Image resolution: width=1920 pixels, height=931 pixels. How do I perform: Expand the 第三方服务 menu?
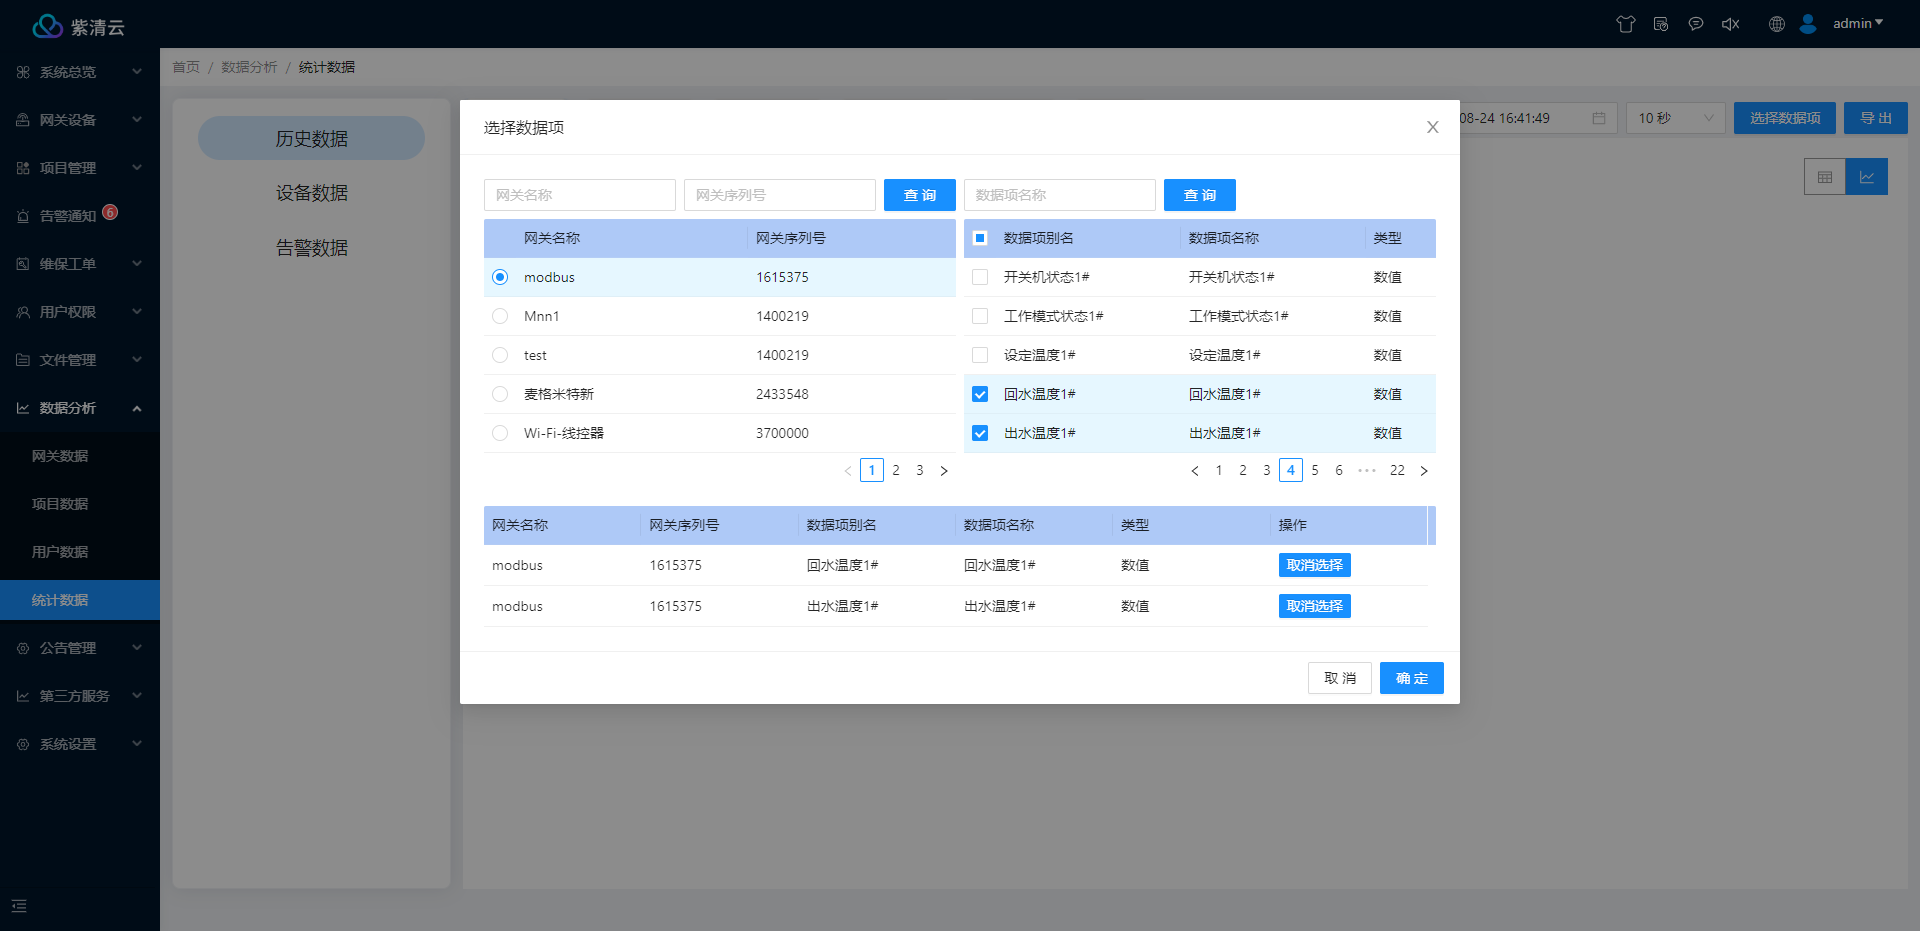(x=80, y=696)
